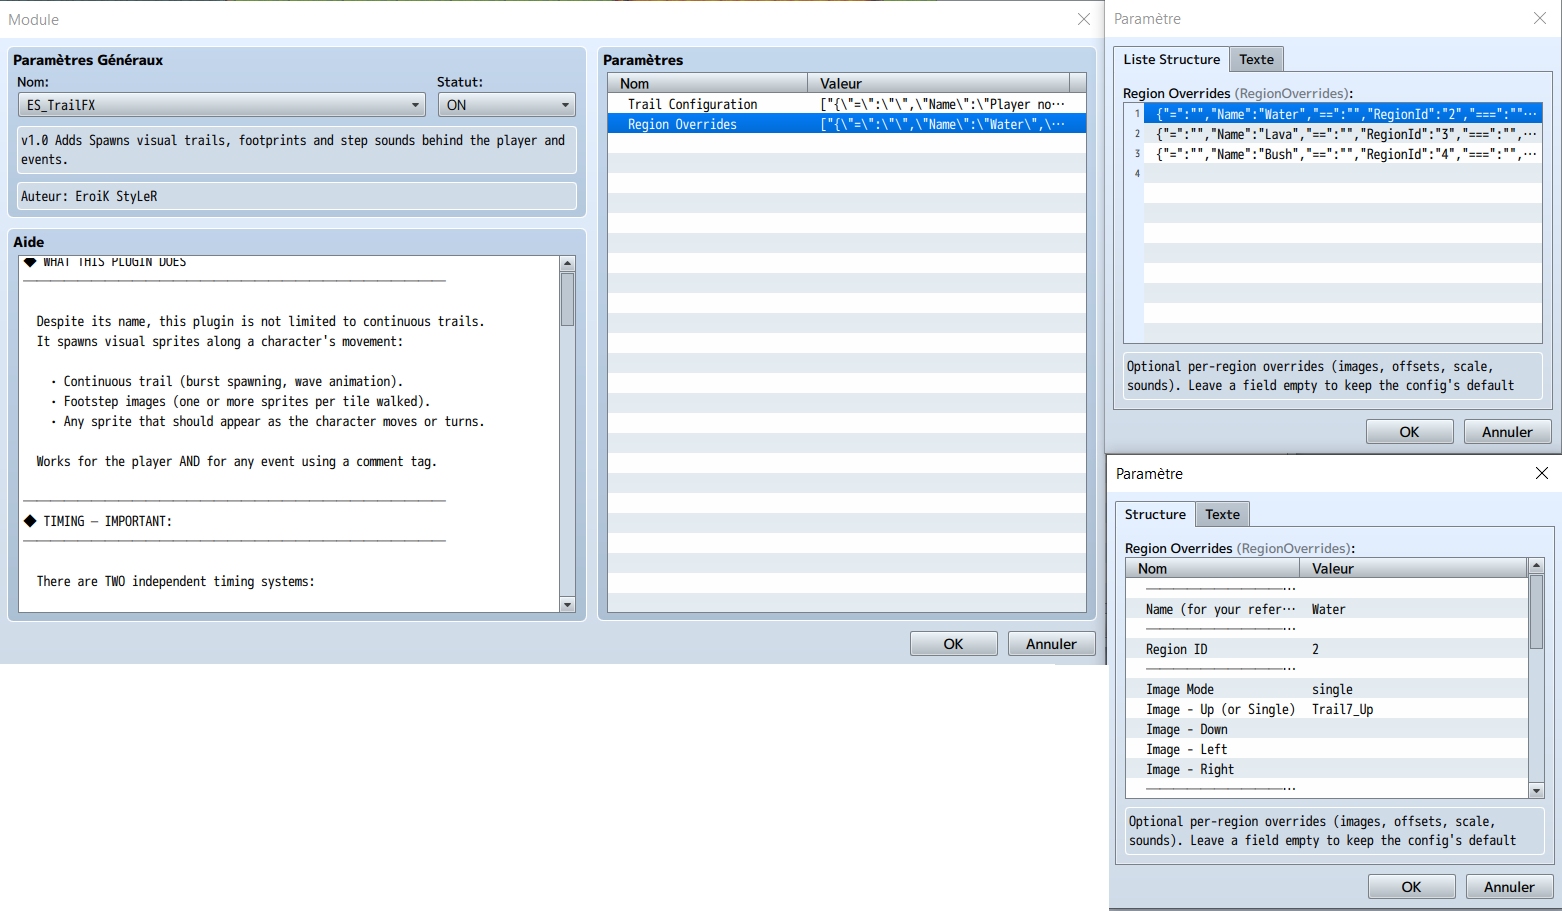Click OK in the lower Paramètre dialog
This screenshot has width=1562, height=911.
(x=1411, y=887)
